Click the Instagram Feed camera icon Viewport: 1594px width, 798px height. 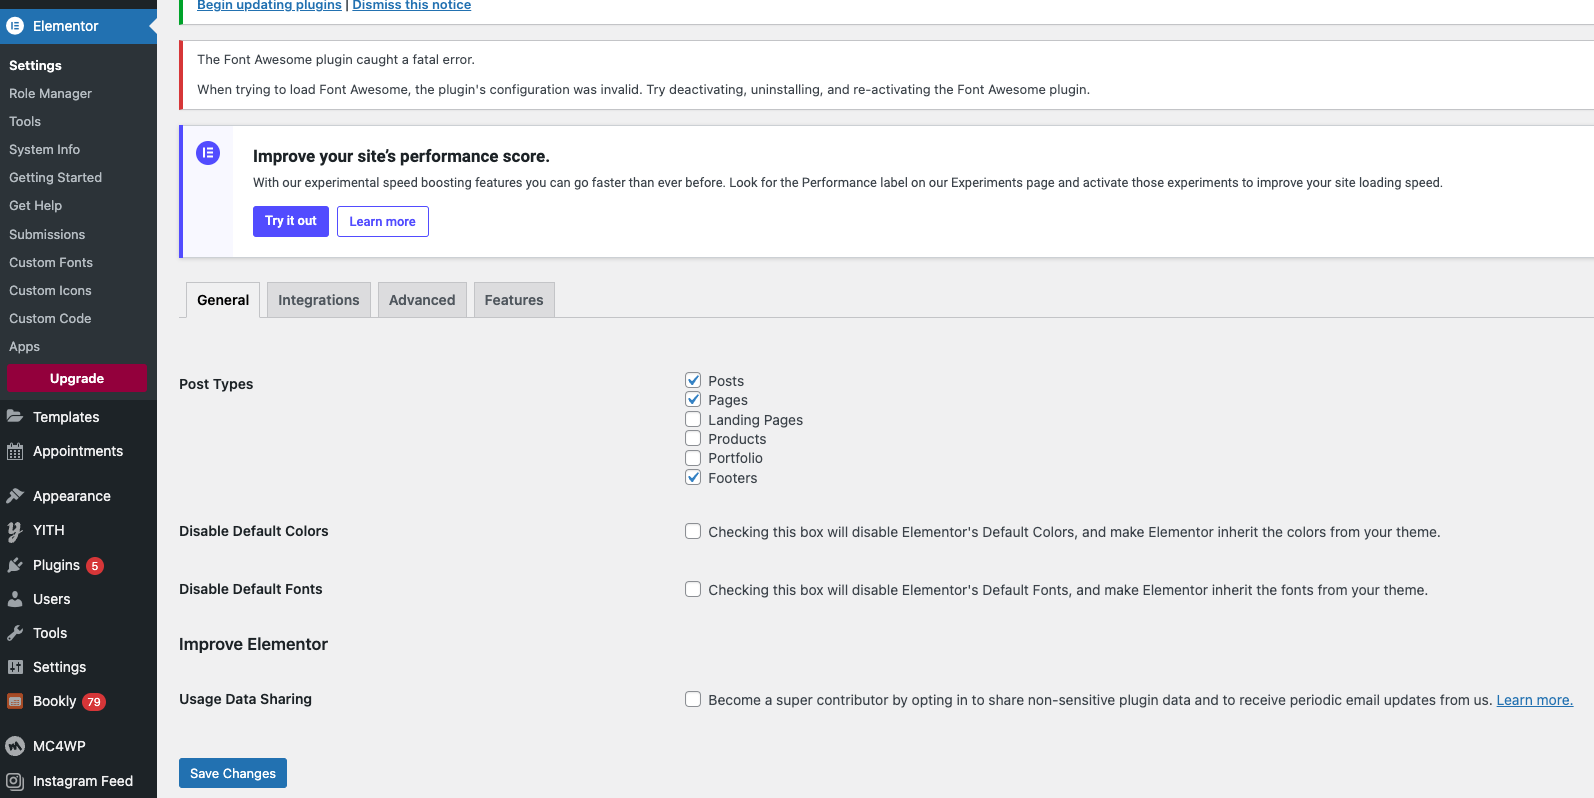[15, 781]
